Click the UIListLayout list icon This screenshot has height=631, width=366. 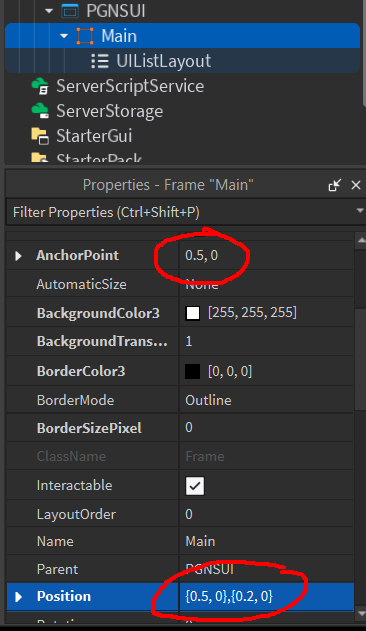[100, 61]
